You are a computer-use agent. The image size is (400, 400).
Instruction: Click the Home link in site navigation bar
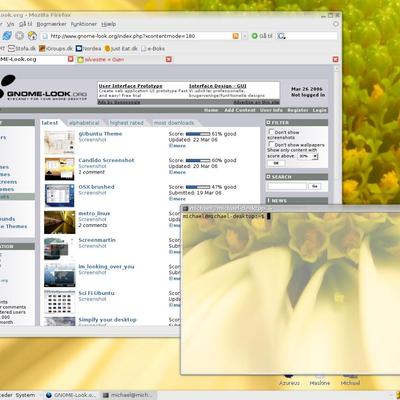tap(211, 110)
